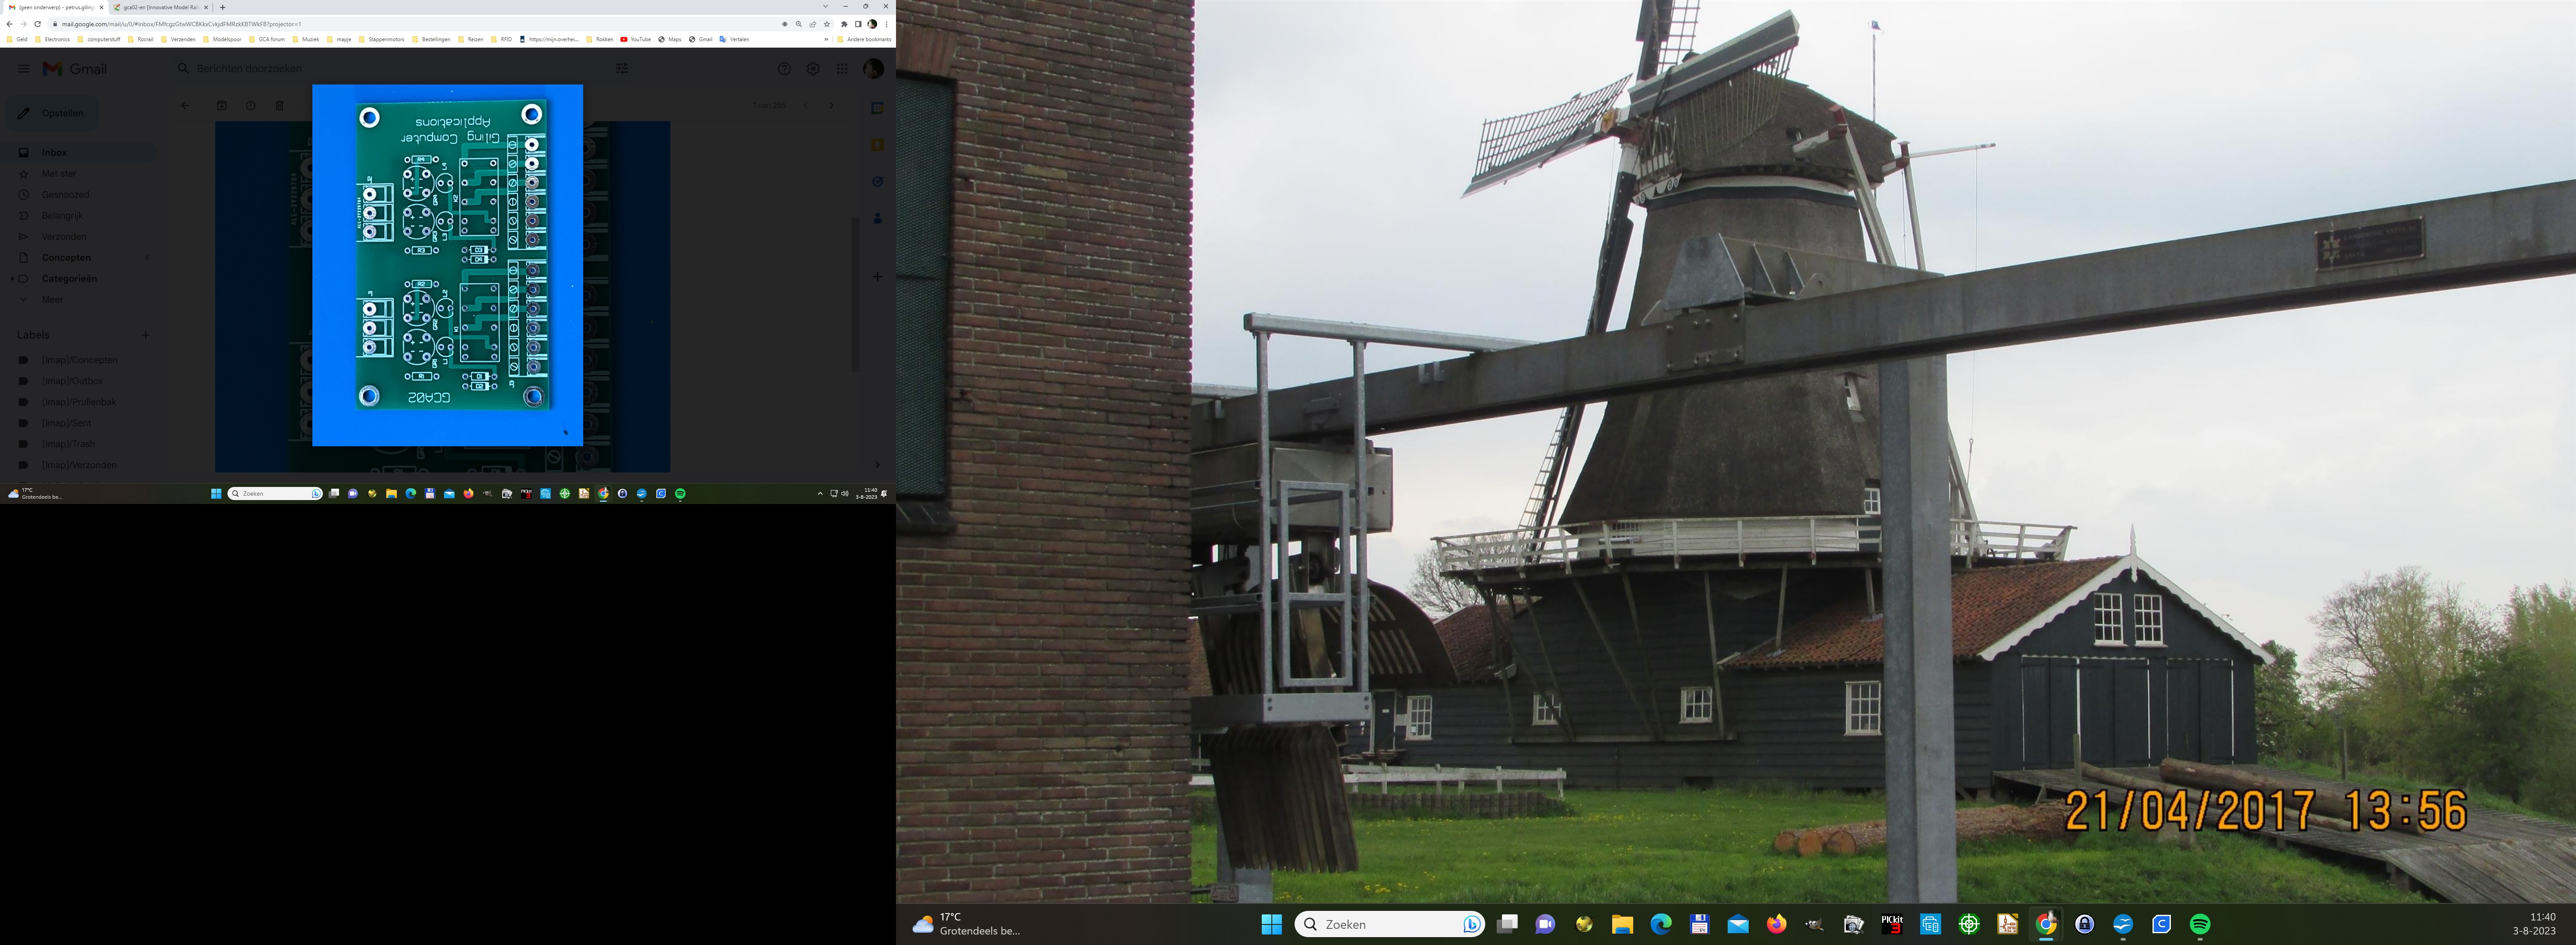This screenshot has height=945, width=2576.
Task: Archive the open email
Action: (222, 106)
